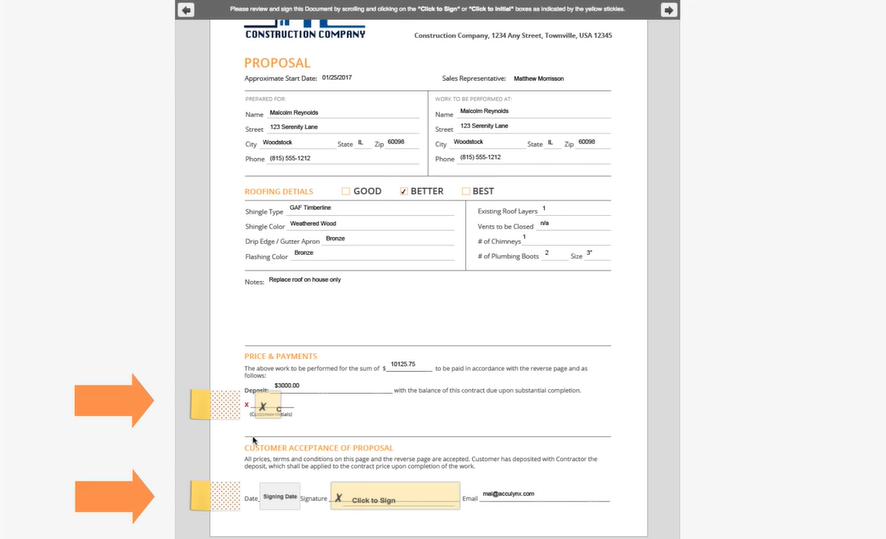Click shingle color Weathered Wood

[313, 224]
